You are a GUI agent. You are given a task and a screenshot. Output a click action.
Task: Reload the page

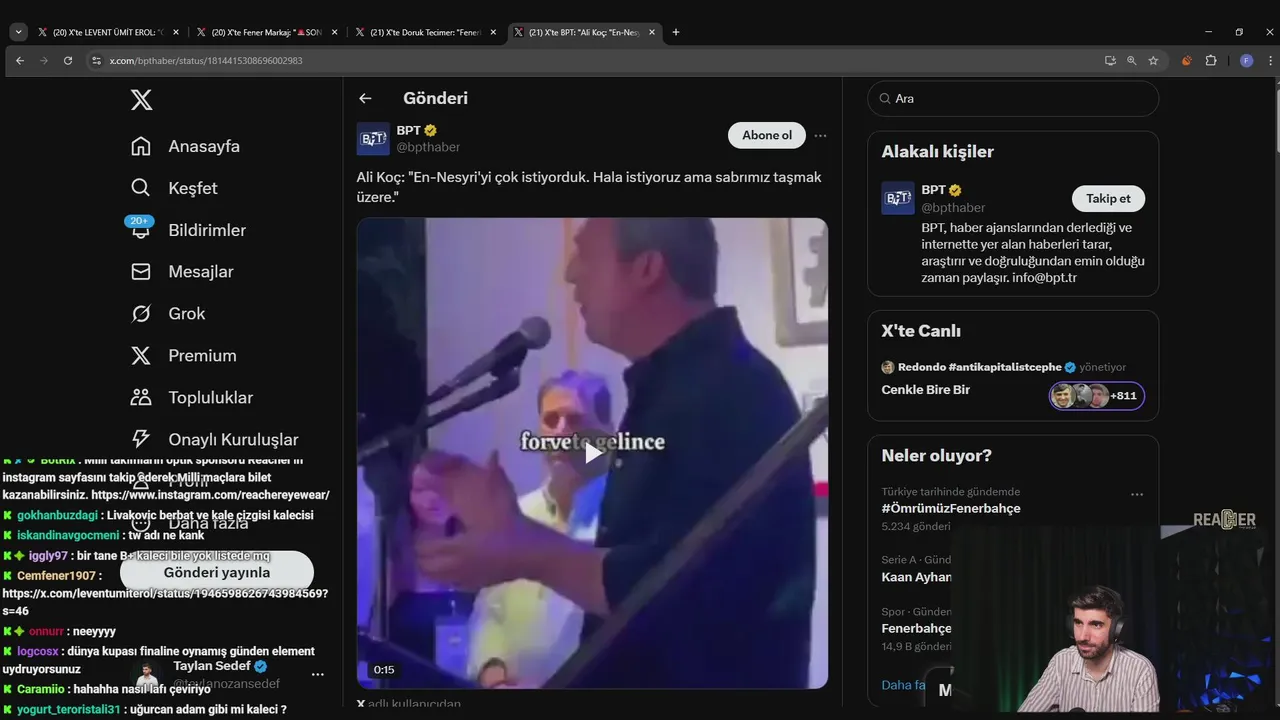pos(68,60)
